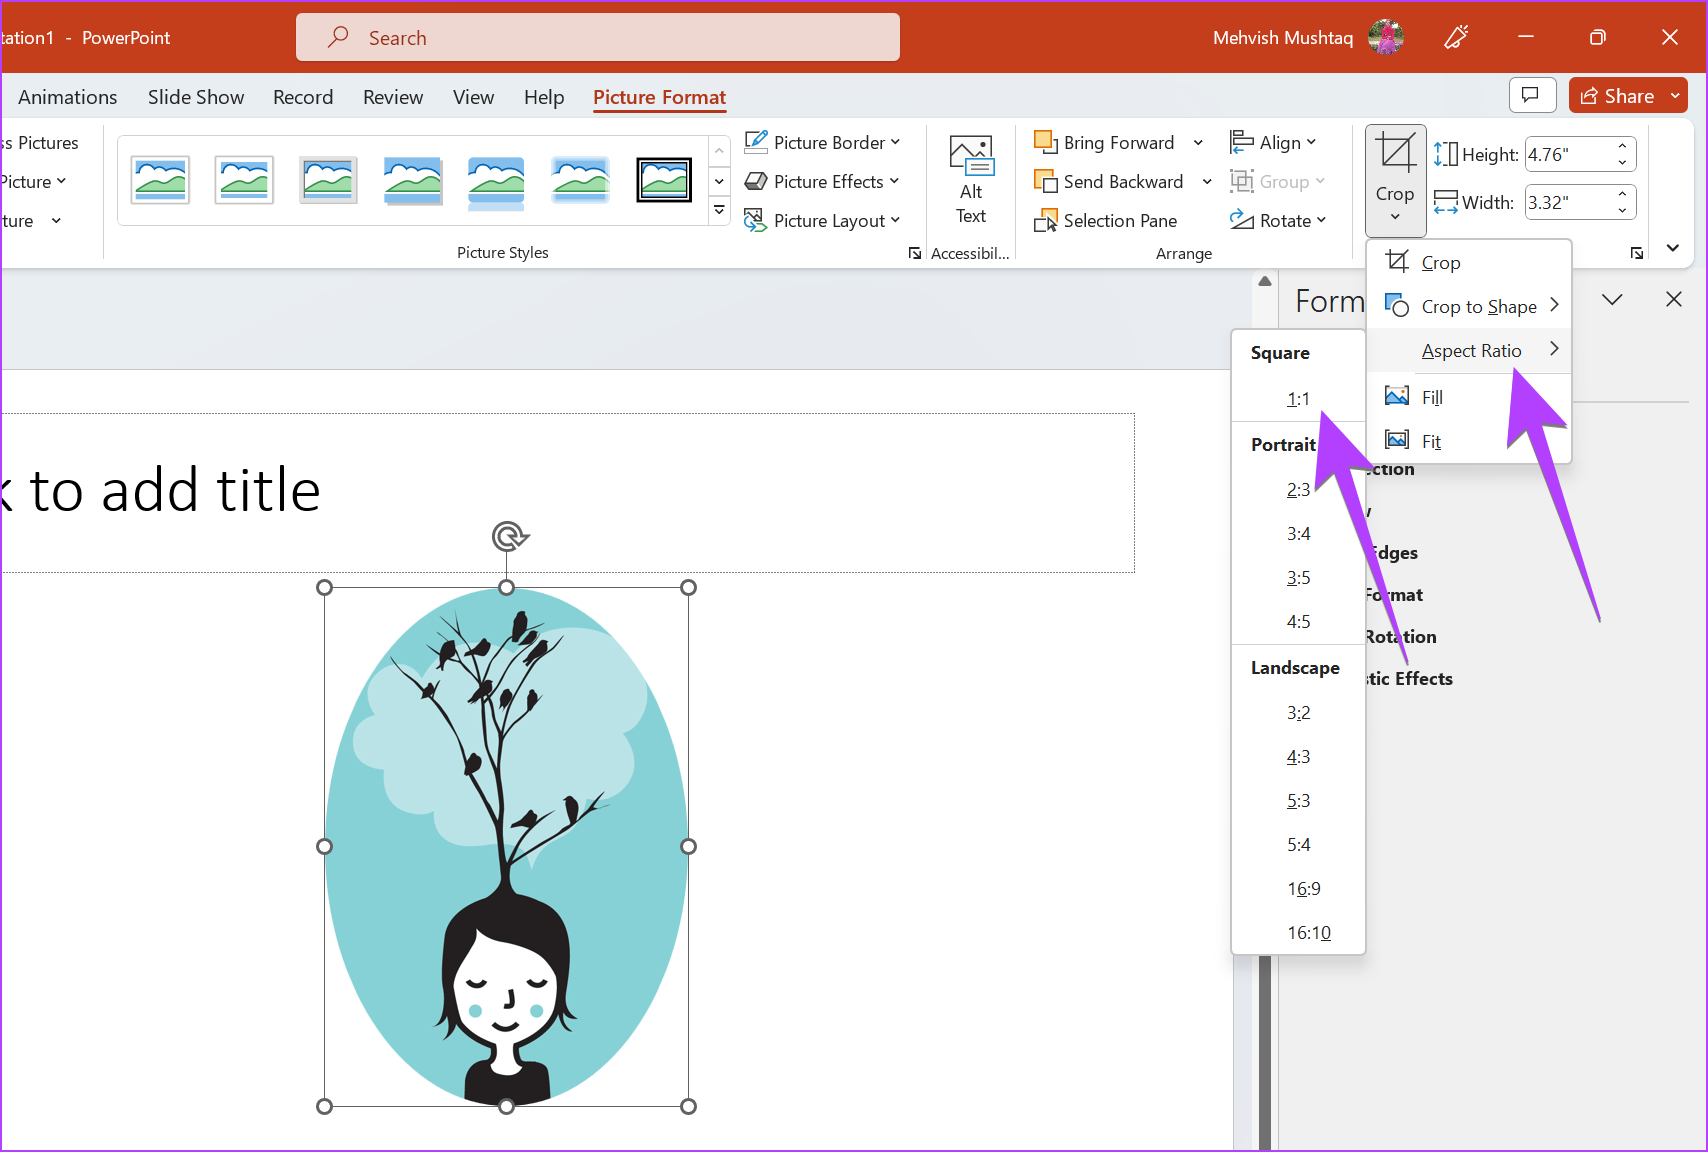Open the Animations ribbon tab

[x=67, y=96]
